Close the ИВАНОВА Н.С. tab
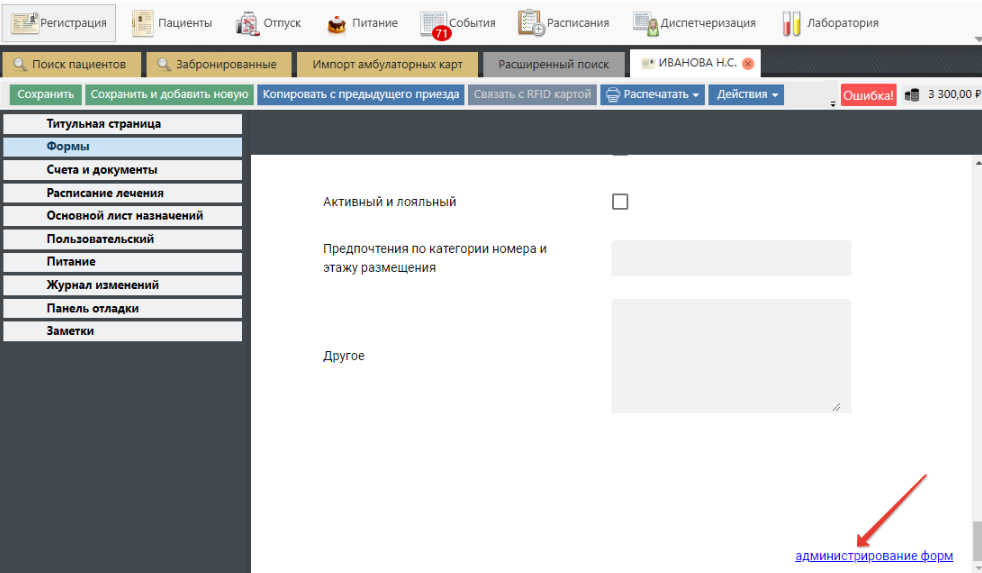 [748, 64]
